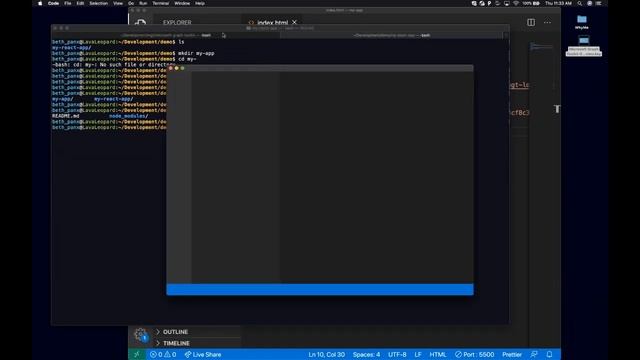The image size is (640, 360).
Task: Minimize the new VS Code window yellow button
Action: [x=176, y=68]
